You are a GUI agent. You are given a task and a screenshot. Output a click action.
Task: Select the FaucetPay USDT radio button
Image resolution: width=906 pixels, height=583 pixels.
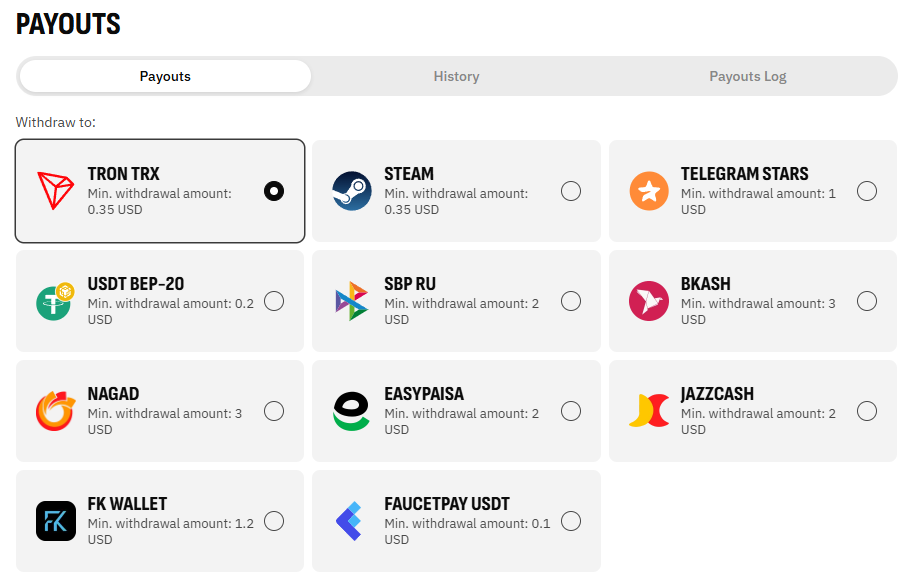tap(571, 521)
